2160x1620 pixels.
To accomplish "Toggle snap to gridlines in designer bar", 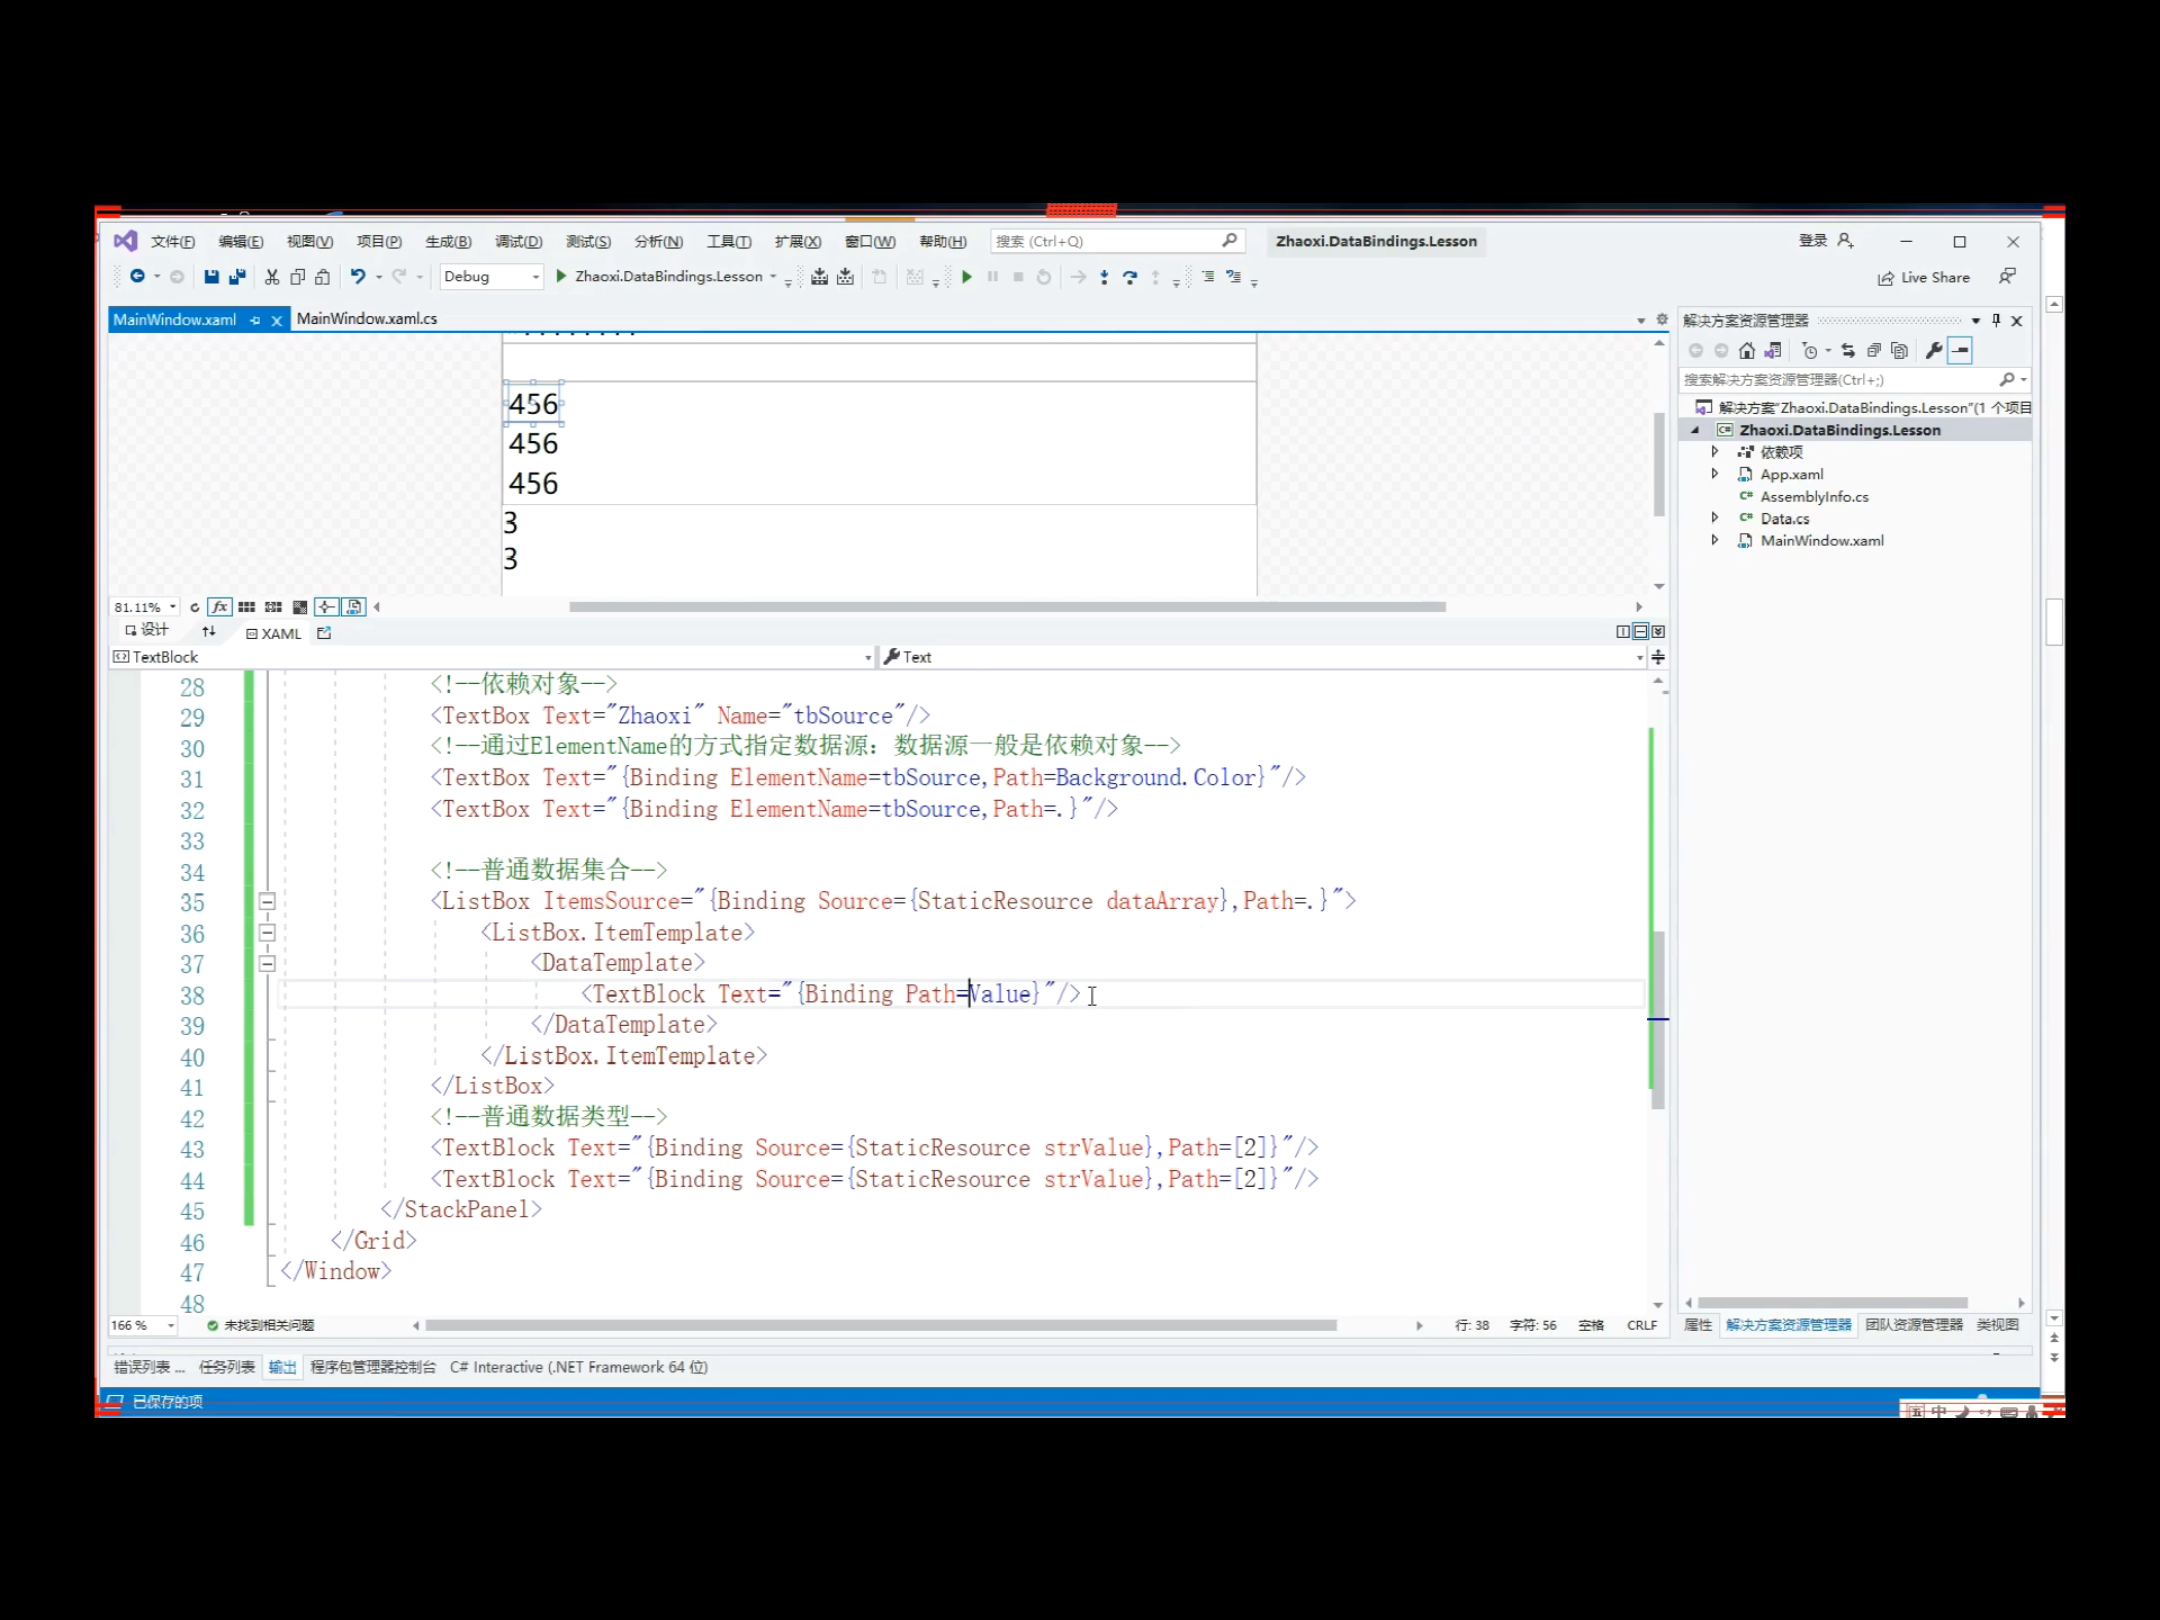I will point(273,607).
